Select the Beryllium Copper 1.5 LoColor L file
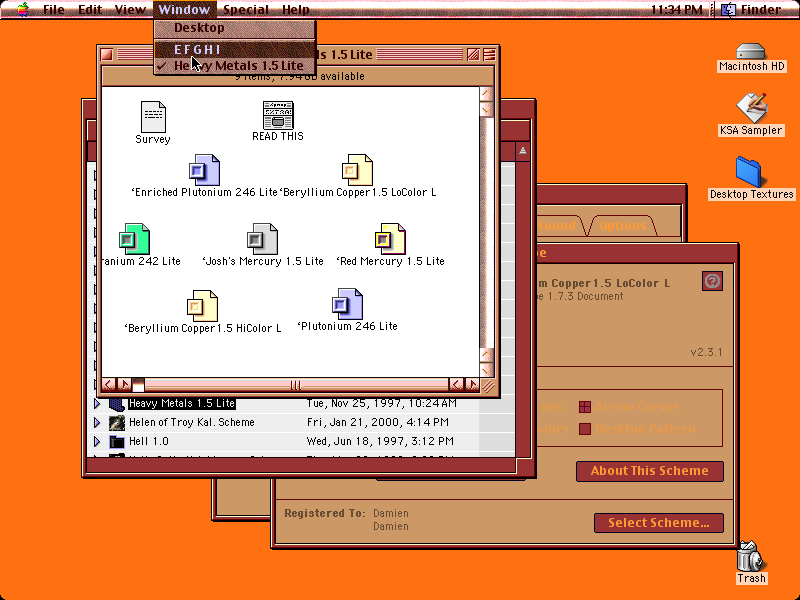 tap(357, 170)
